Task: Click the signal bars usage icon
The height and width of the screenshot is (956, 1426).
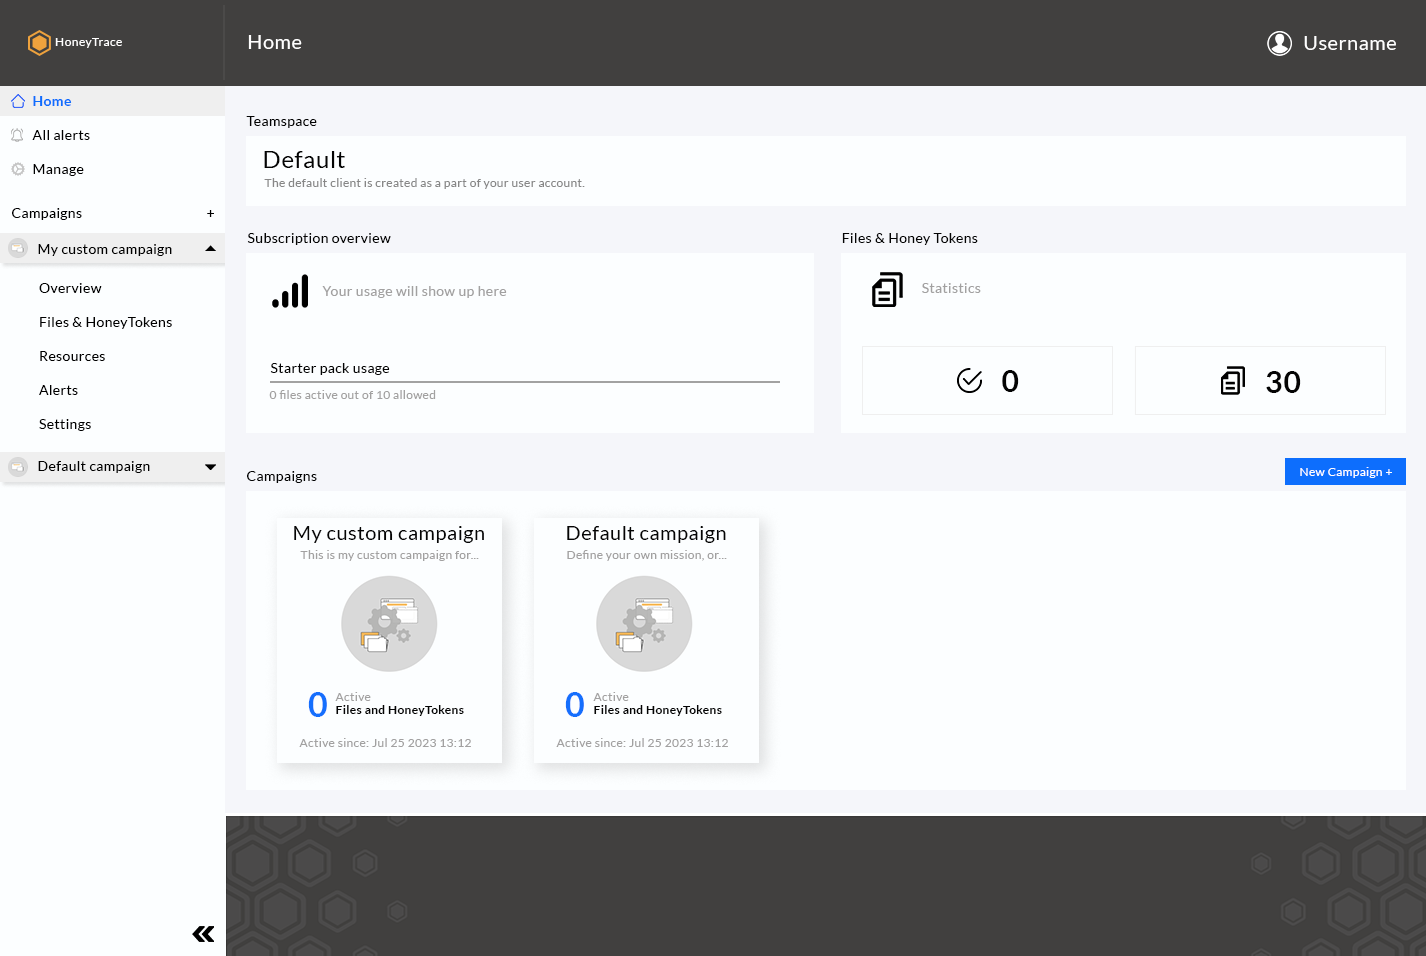Action: (290, 291)
